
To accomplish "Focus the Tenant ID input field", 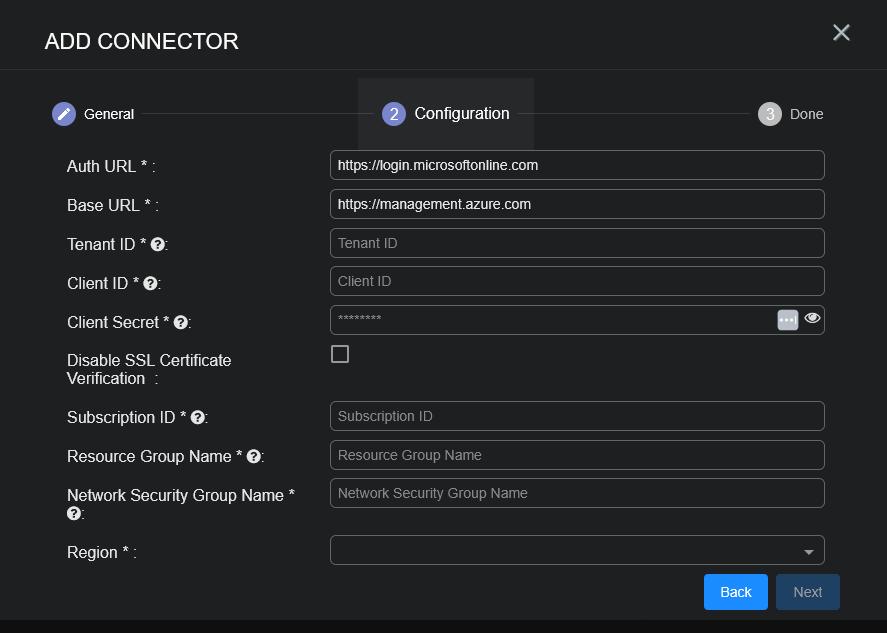I will click(x=577, y=243).
